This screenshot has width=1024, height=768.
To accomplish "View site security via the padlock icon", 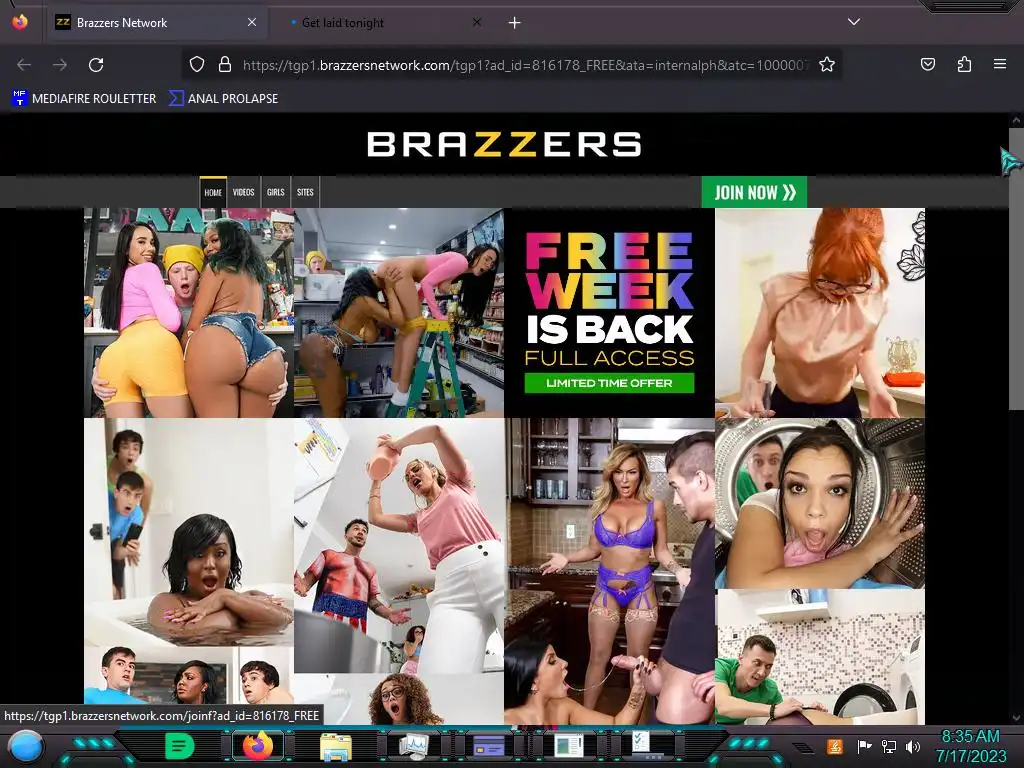I will click(x=225, y=64).
